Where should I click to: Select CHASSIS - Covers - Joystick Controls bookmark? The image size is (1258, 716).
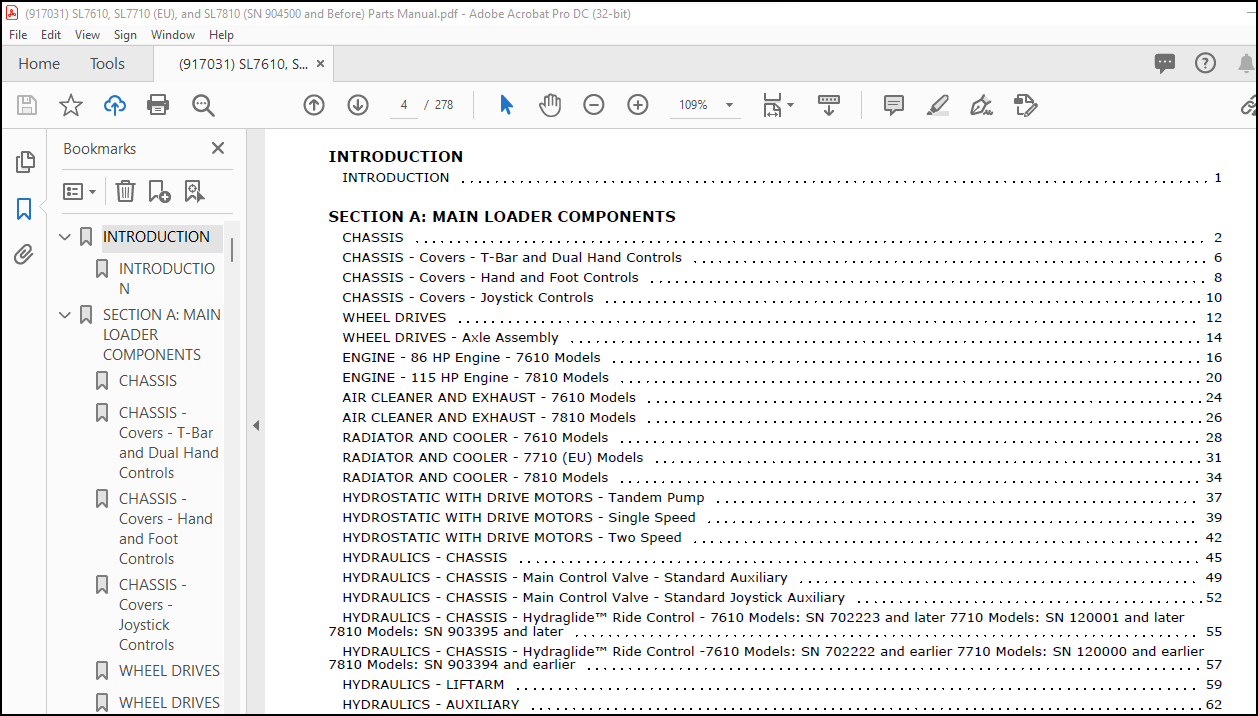[x=153, y=614]
